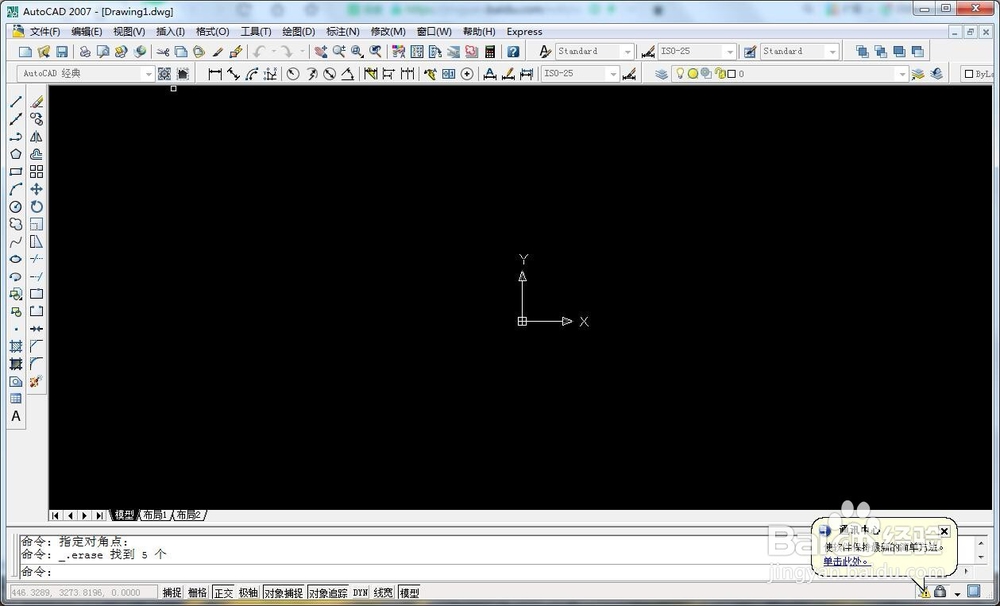Select the Mirror tool
Viewport: 1000px width, 606px height.
[36, 137]
